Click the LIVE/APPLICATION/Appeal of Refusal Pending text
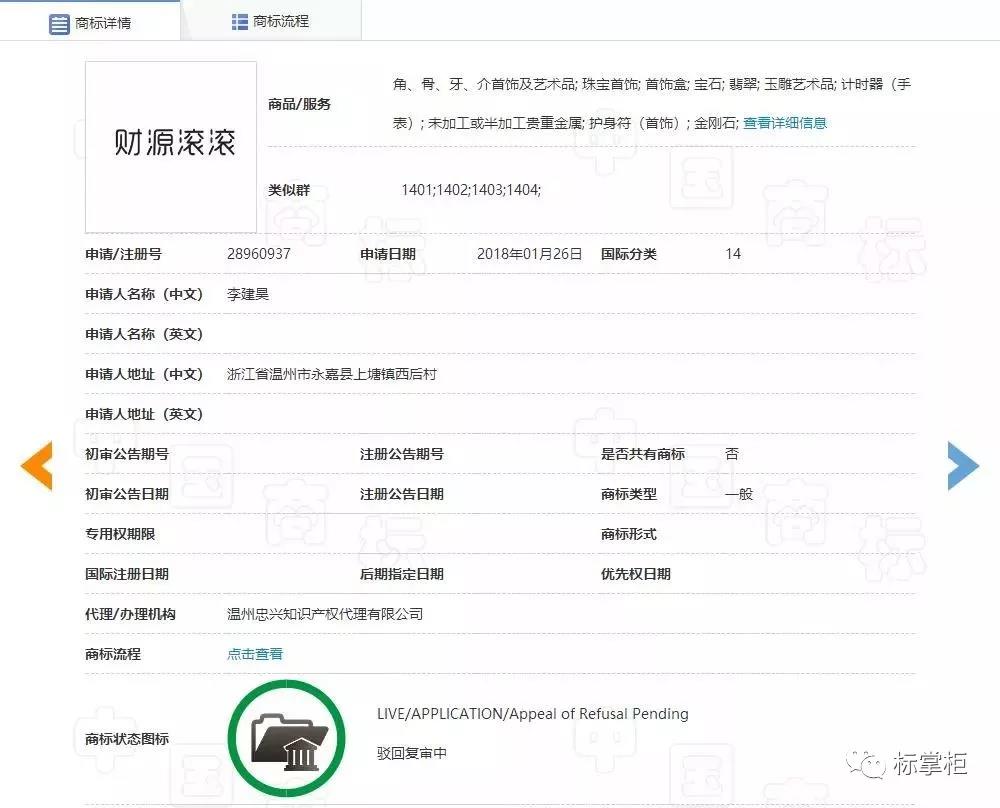Viewport: 1000px width, 808px height. coord(533,714)
